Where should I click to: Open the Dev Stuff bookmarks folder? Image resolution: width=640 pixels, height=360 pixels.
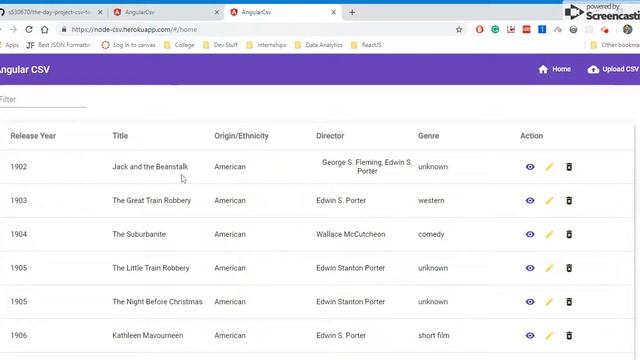click(x=220, y=45)
